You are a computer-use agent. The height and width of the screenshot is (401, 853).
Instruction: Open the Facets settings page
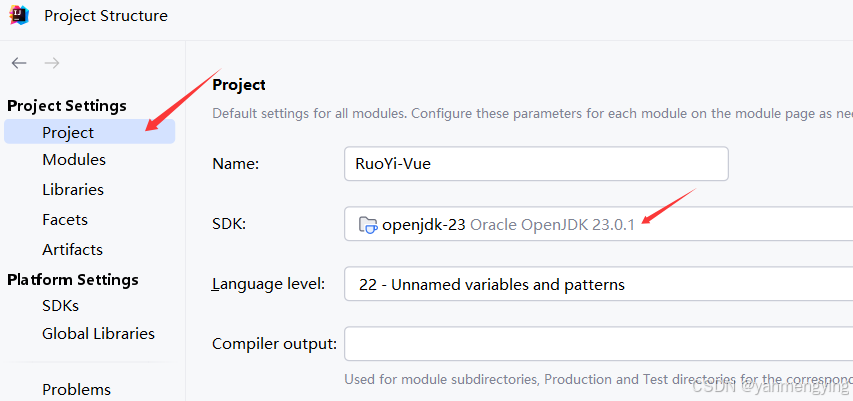click(x=65, y=219)
